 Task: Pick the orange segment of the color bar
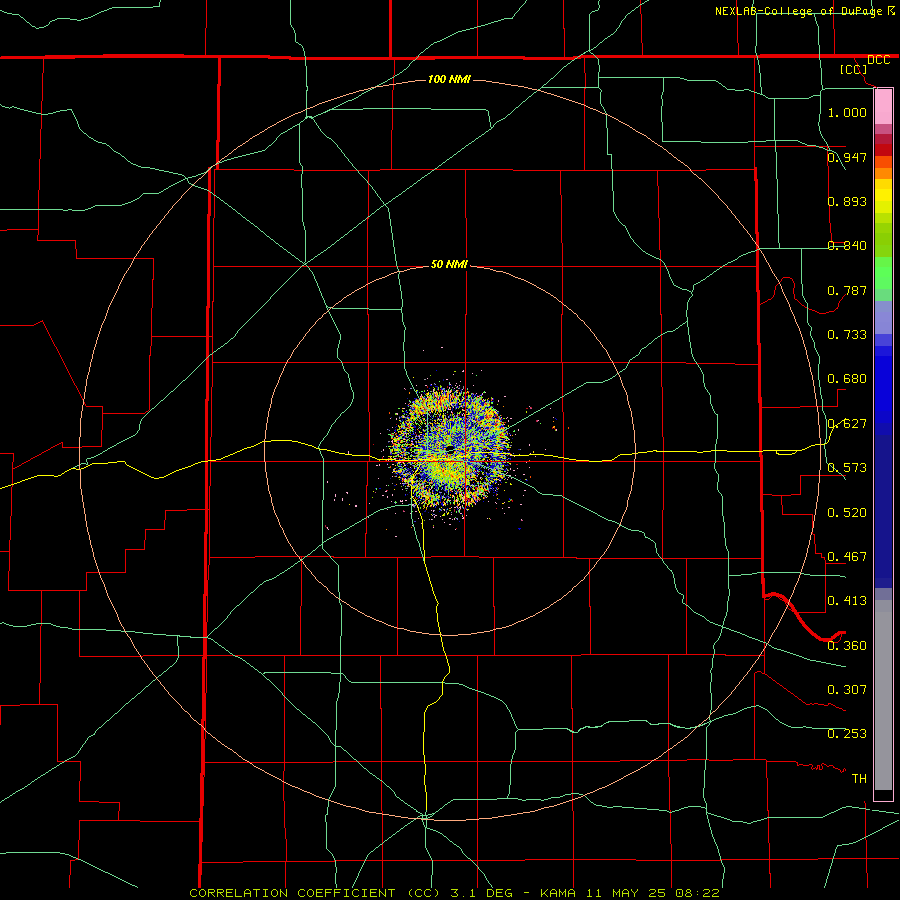click(883, 173)
